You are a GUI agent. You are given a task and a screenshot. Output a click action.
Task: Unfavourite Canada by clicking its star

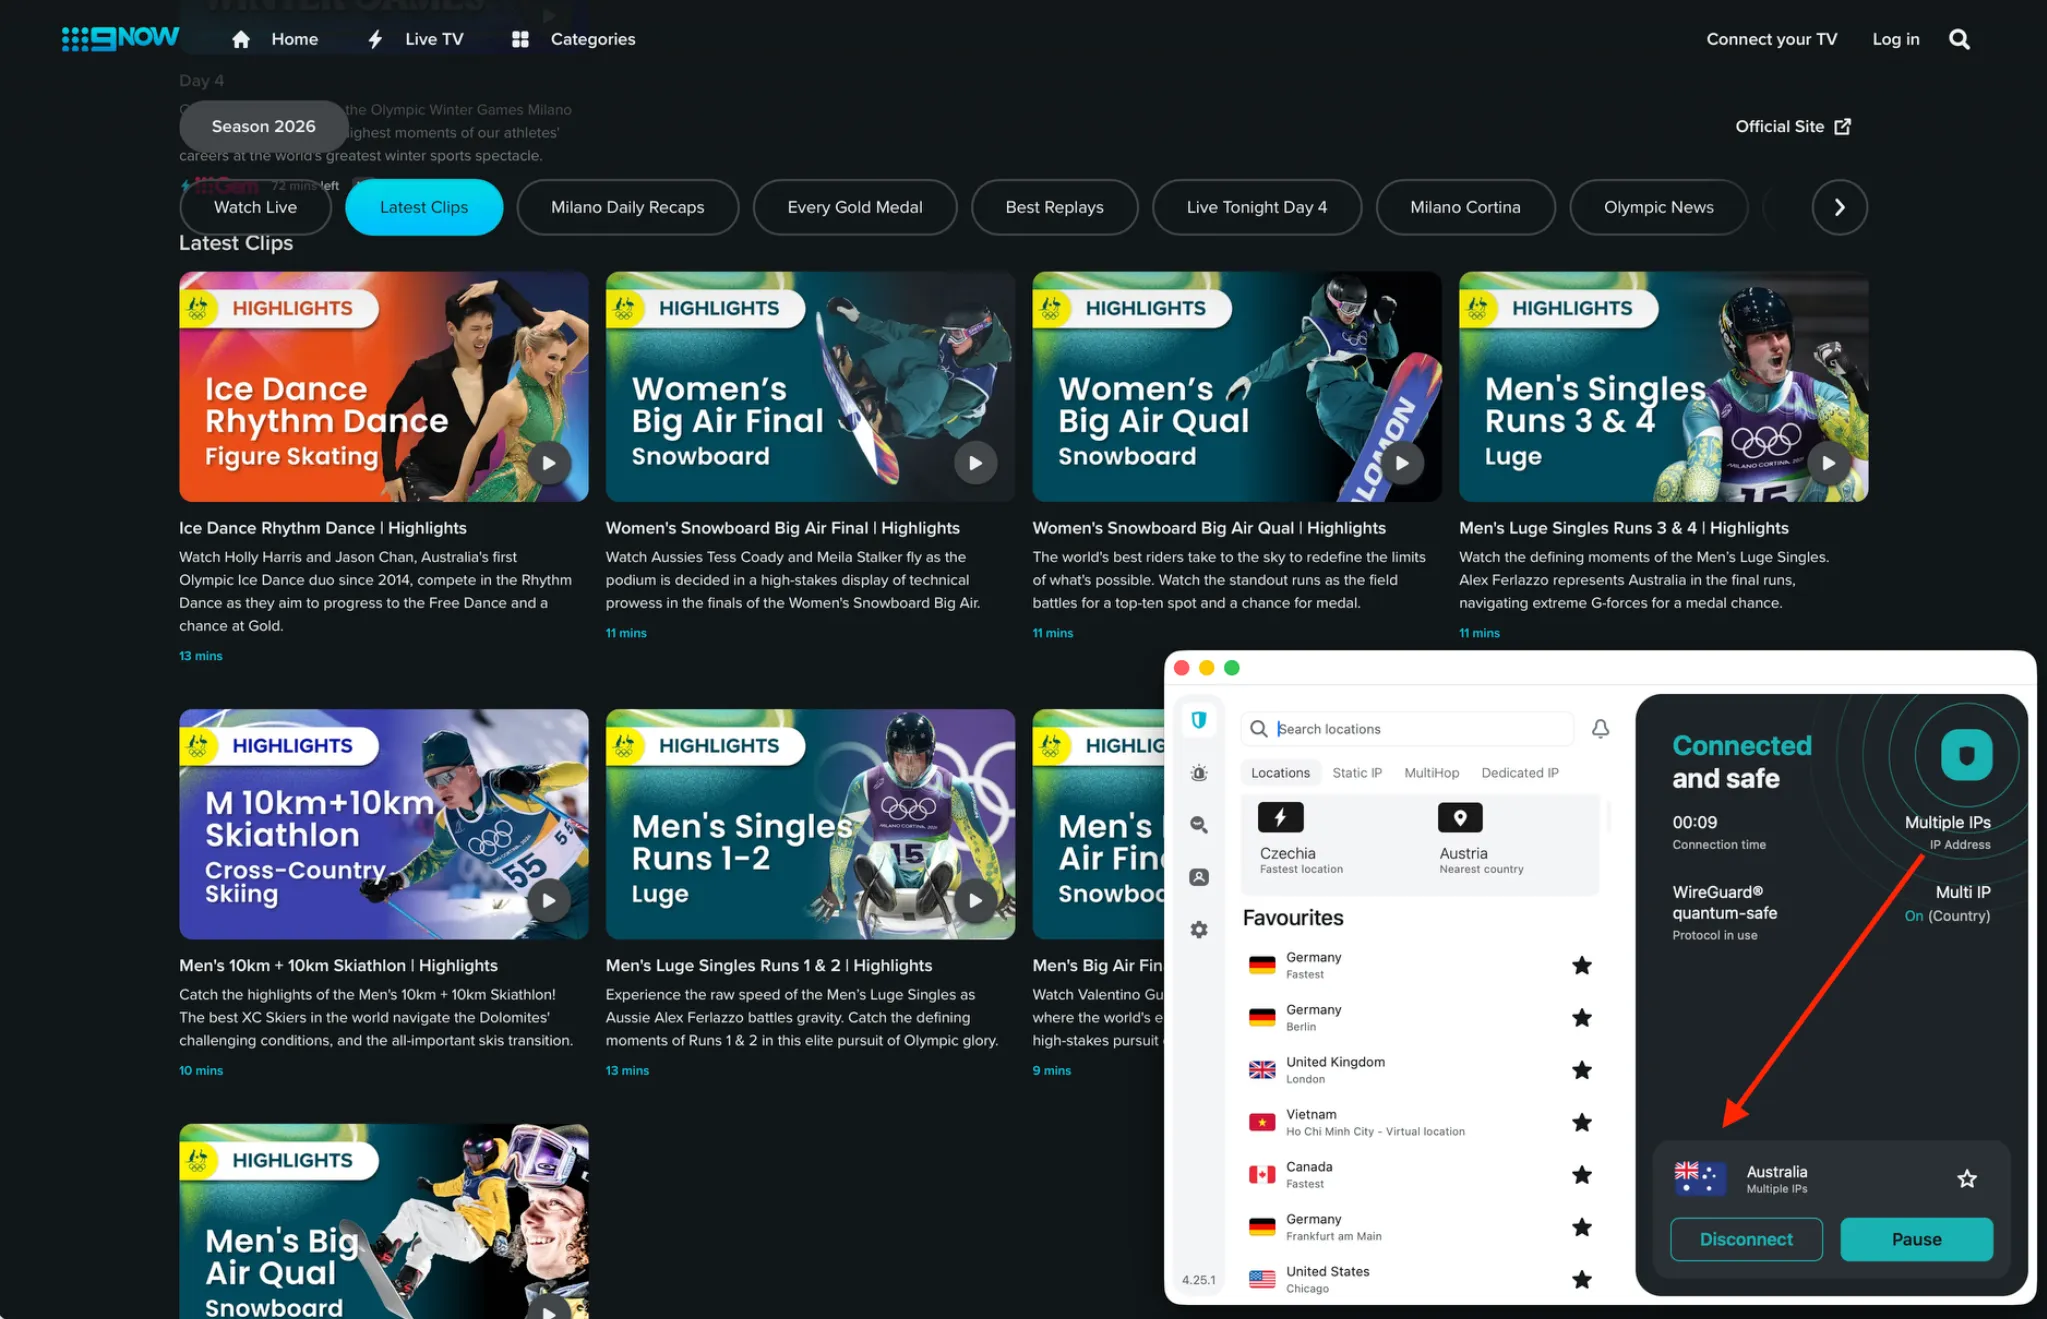(x=1582, y=1174)
